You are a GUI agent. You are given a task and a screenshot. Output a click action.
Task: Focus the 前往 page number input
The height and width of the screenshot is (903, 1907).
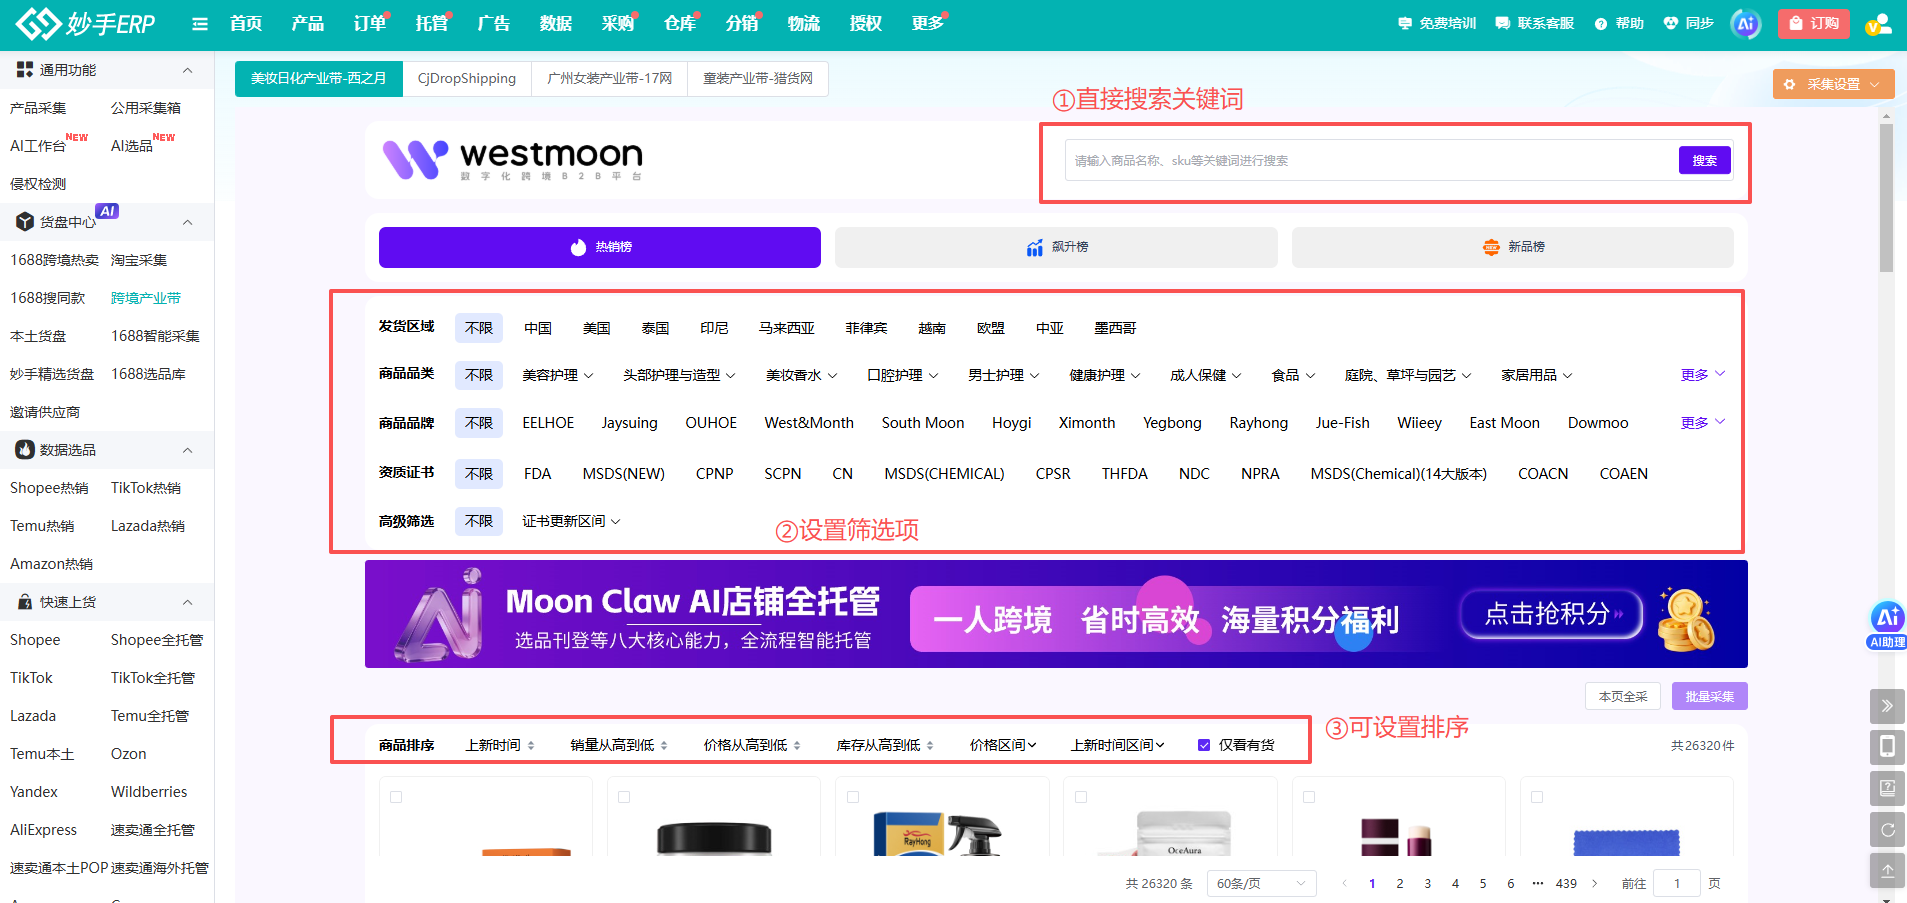point(1677,884)
